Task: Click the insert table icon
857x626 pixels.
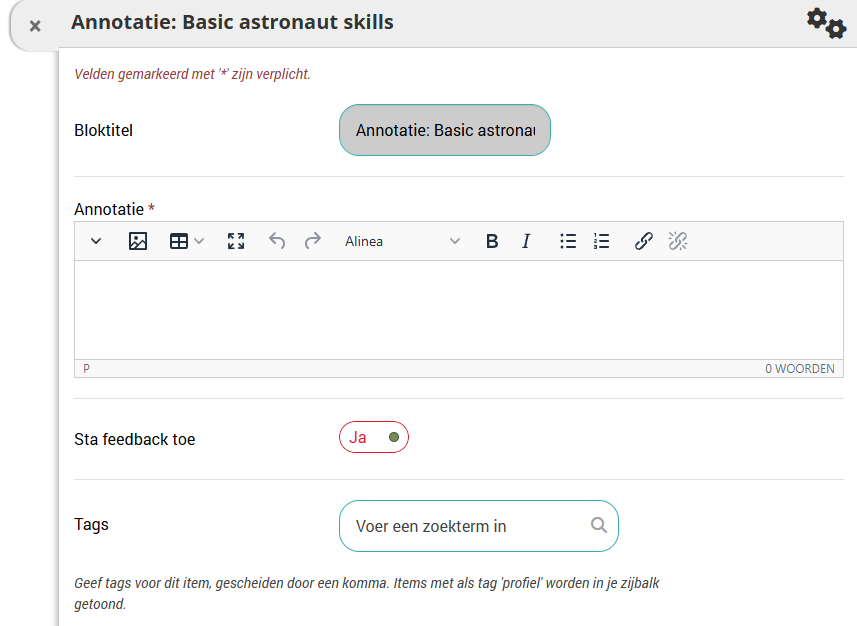Action: tap(179, 241)
